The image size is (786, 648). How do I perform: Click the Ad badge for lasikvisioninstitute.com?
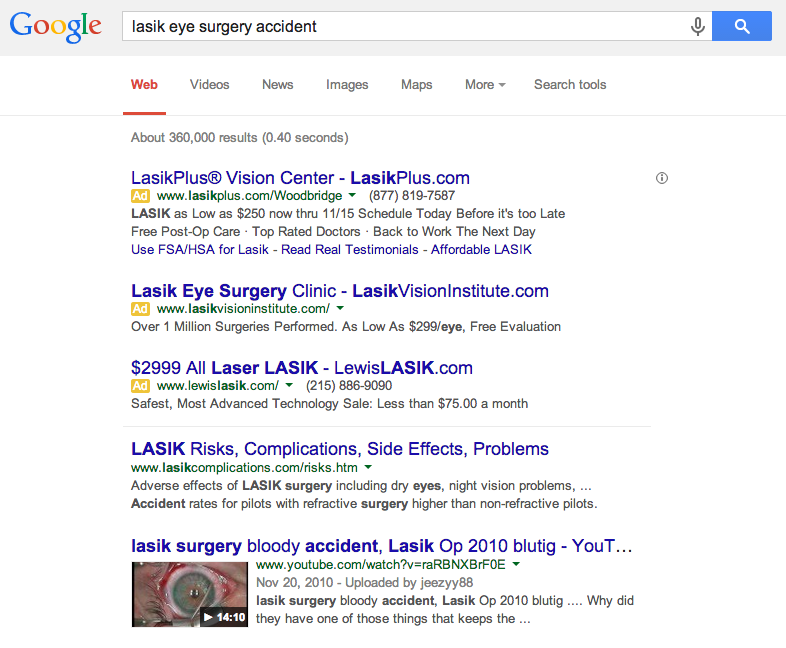[x=140, y=309]
